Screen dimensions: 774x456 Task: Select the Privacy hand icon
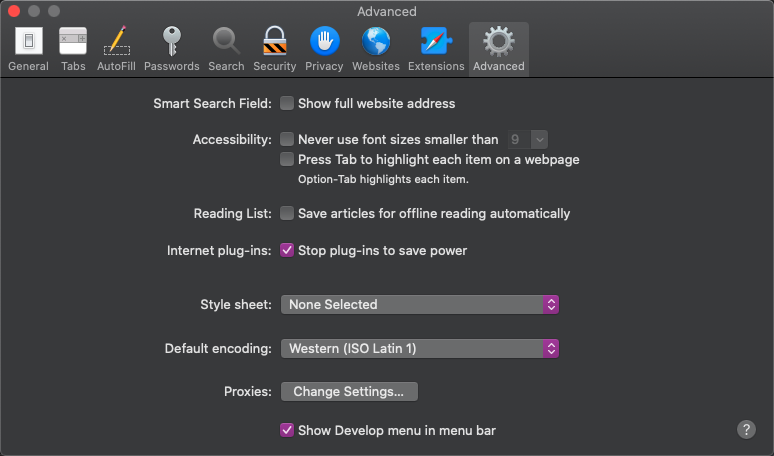pos(324,42)
